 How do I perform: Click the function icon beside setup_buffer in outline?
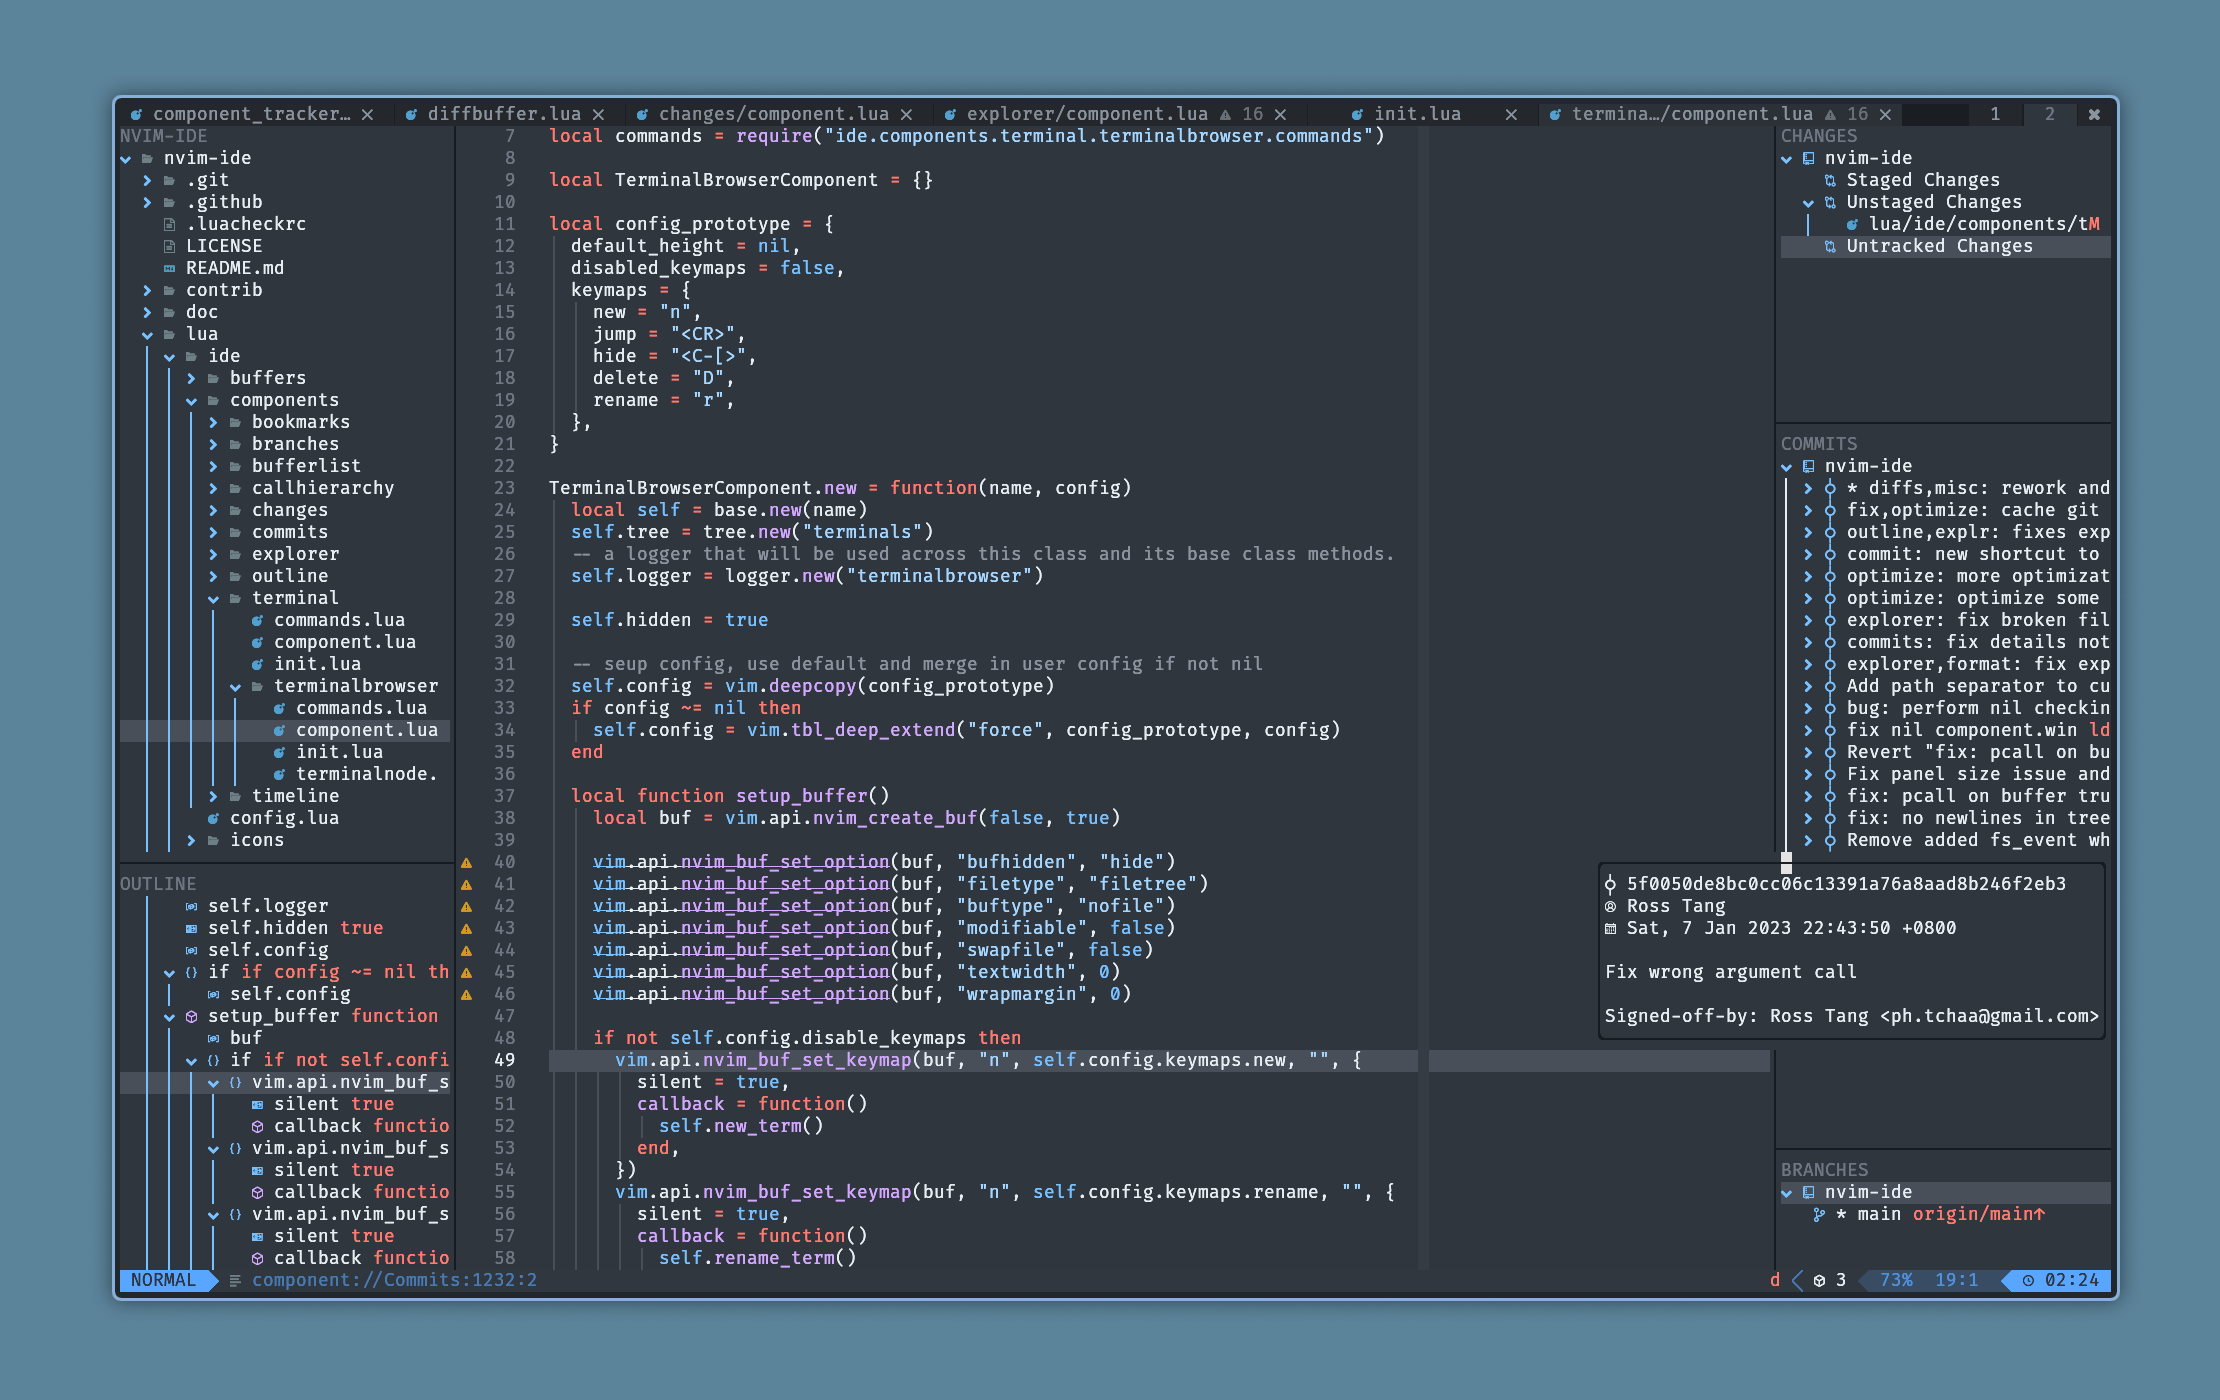pyautogui.click(x=191, y=1016)
